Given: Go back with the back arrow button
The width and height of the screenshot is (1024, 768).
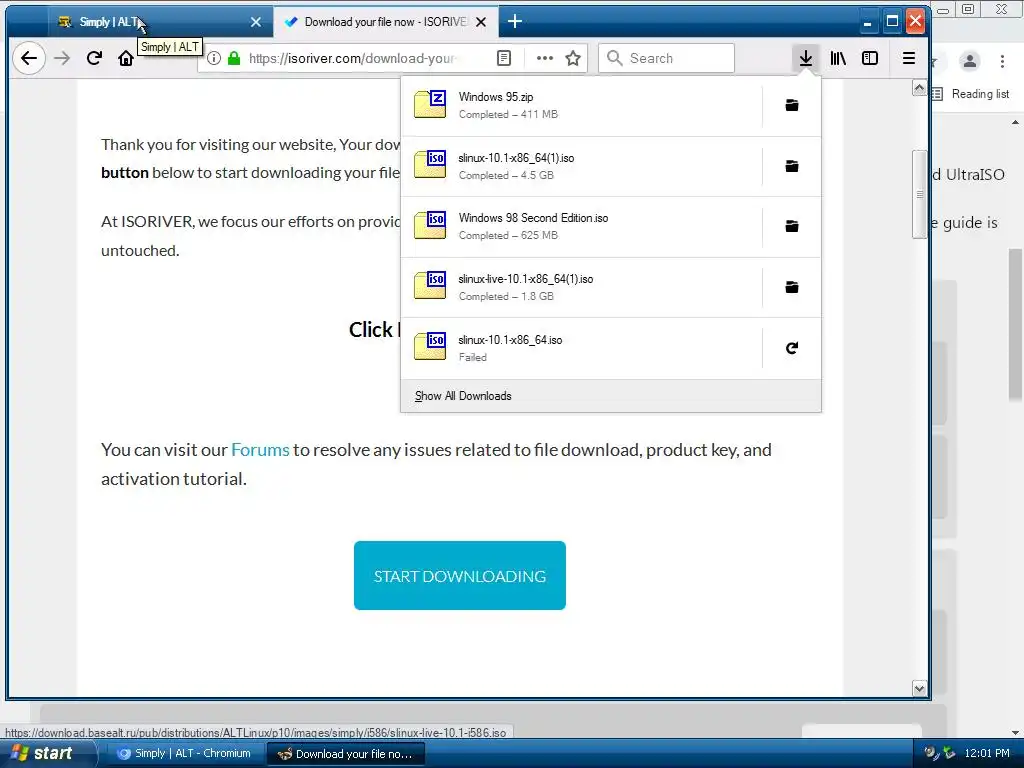Looking at the screenshot, I should 29,59.
